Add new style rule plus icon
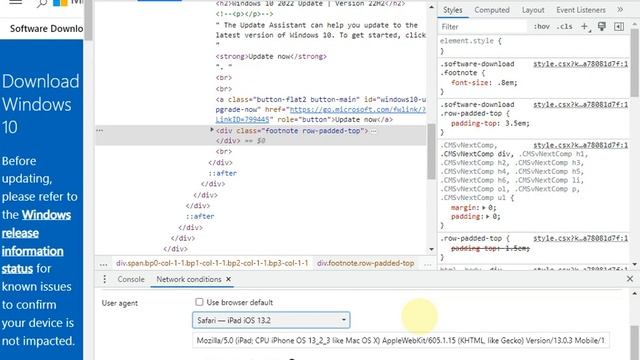 (x=585, y=27)
